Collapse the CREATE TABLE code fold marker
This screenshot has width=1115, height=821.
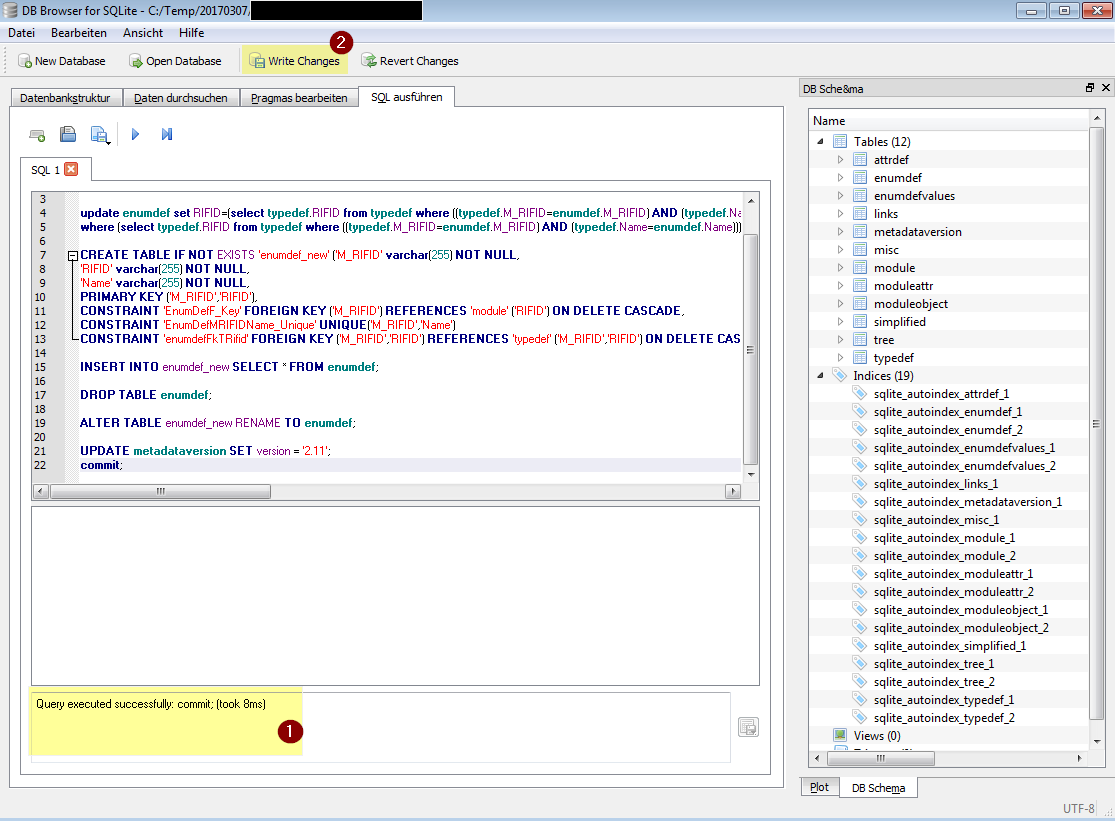point(72,256)
